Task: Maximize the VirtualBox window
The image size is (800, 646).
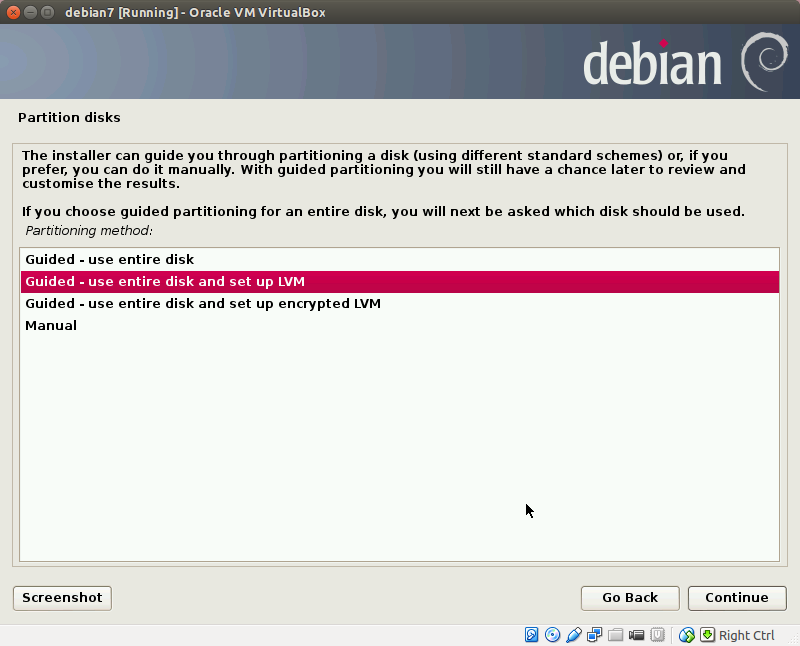Action: pyautogui.click(x=47, y=12)
